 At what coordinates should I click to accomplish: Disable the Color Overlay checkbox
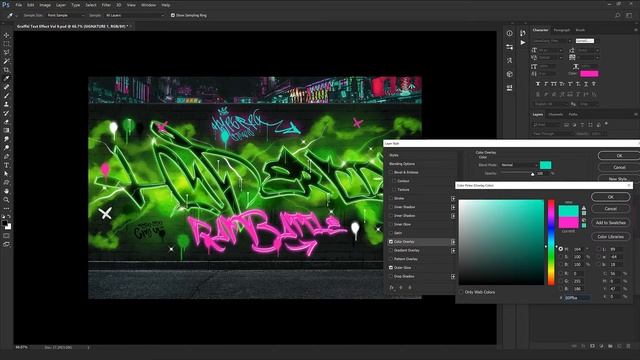point(391,242)
